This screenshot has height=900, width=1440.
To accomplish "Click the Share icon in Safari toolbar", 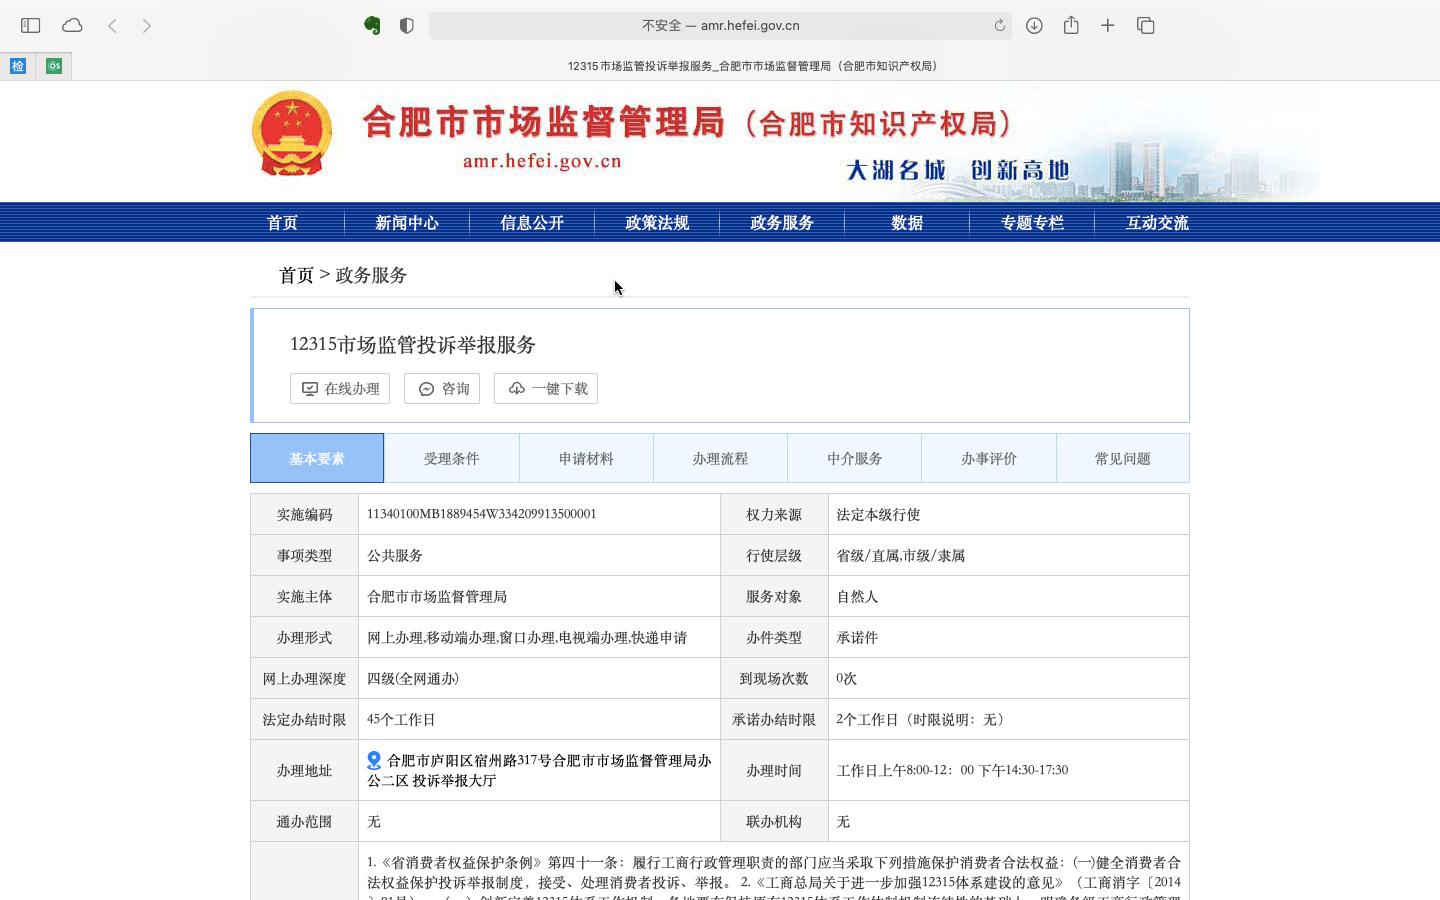I will pos(1071,25).
